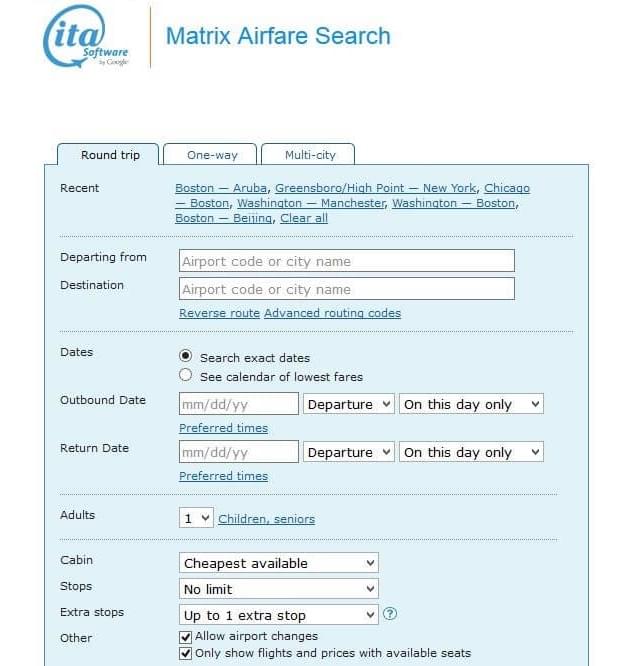638x666 pixels.
Task: Toggle Only show flights with available seats
Action: click(x=185, y=653)
